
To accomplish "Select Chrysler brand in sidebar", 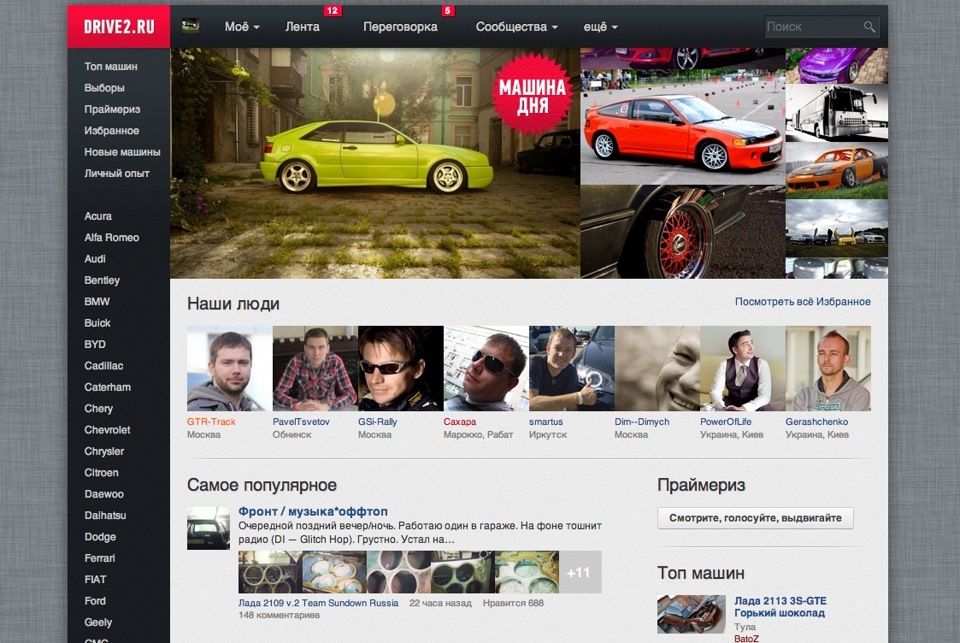I will (104, 451).
